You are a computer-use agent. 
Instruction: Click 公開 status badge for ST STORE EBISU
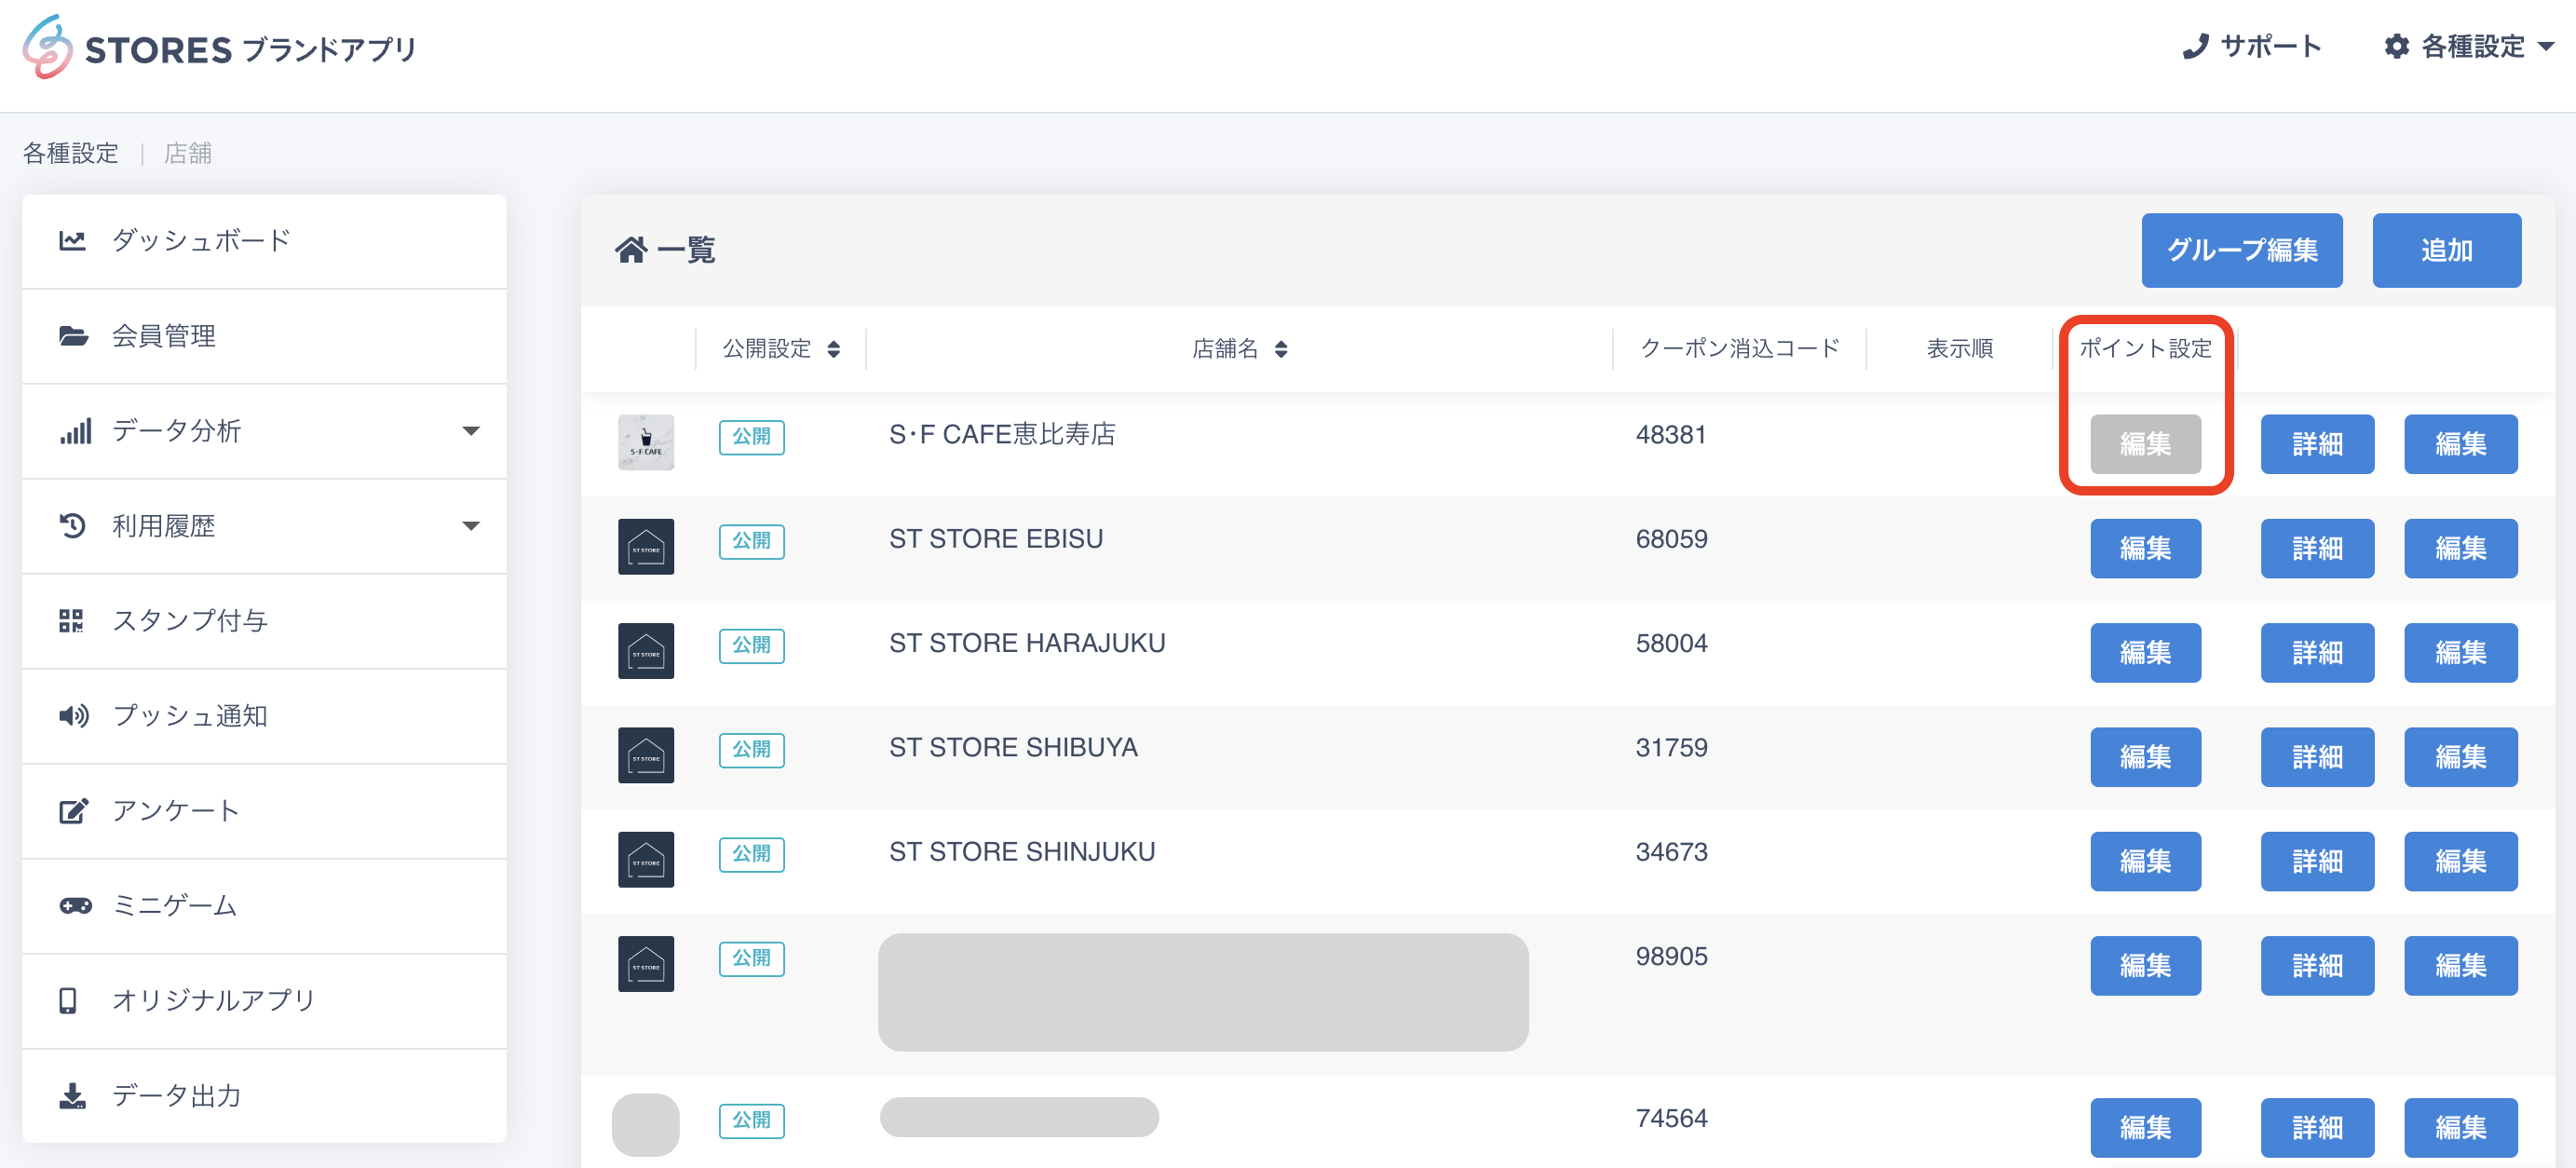751,541
